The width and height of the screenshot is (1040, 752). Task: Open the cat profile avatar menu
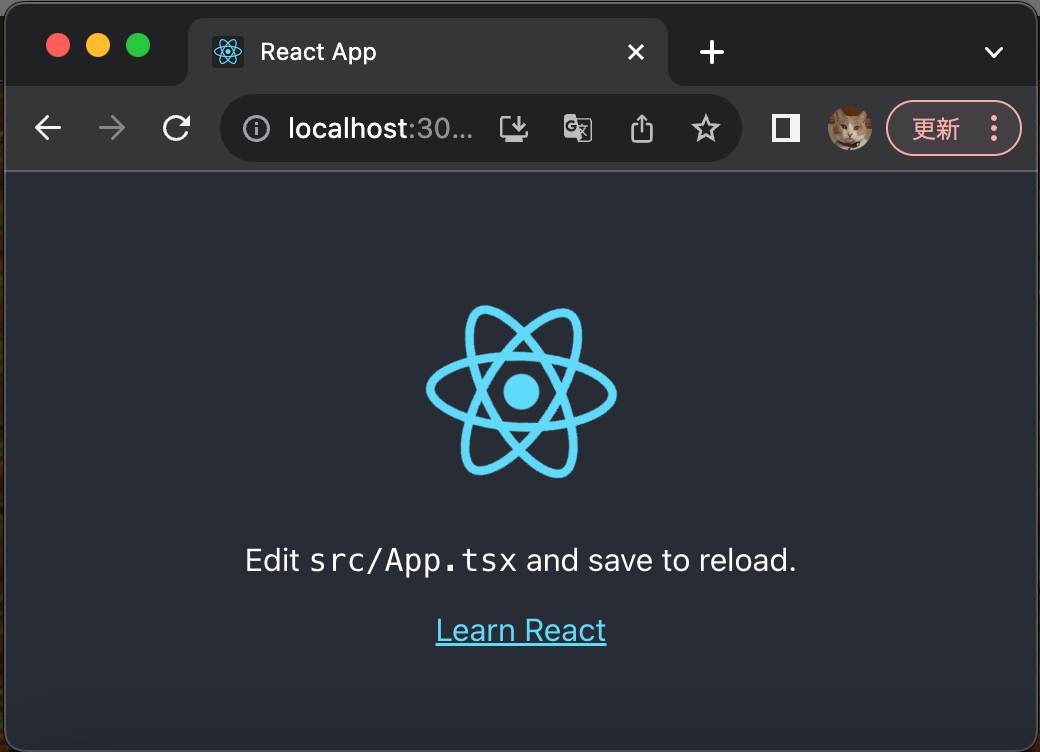tap(850, 128)
